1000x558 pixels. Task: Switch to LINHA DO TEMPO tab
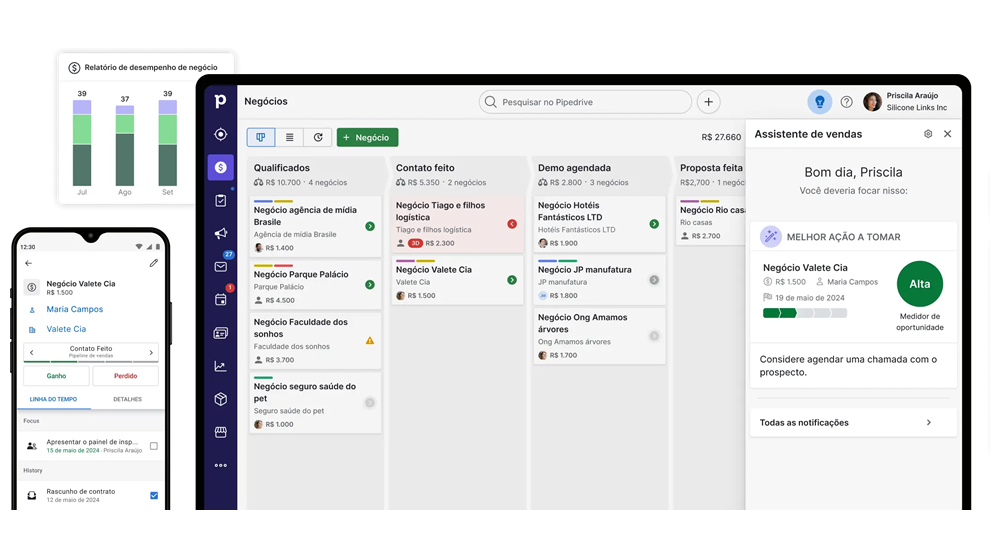pos(54,399)
